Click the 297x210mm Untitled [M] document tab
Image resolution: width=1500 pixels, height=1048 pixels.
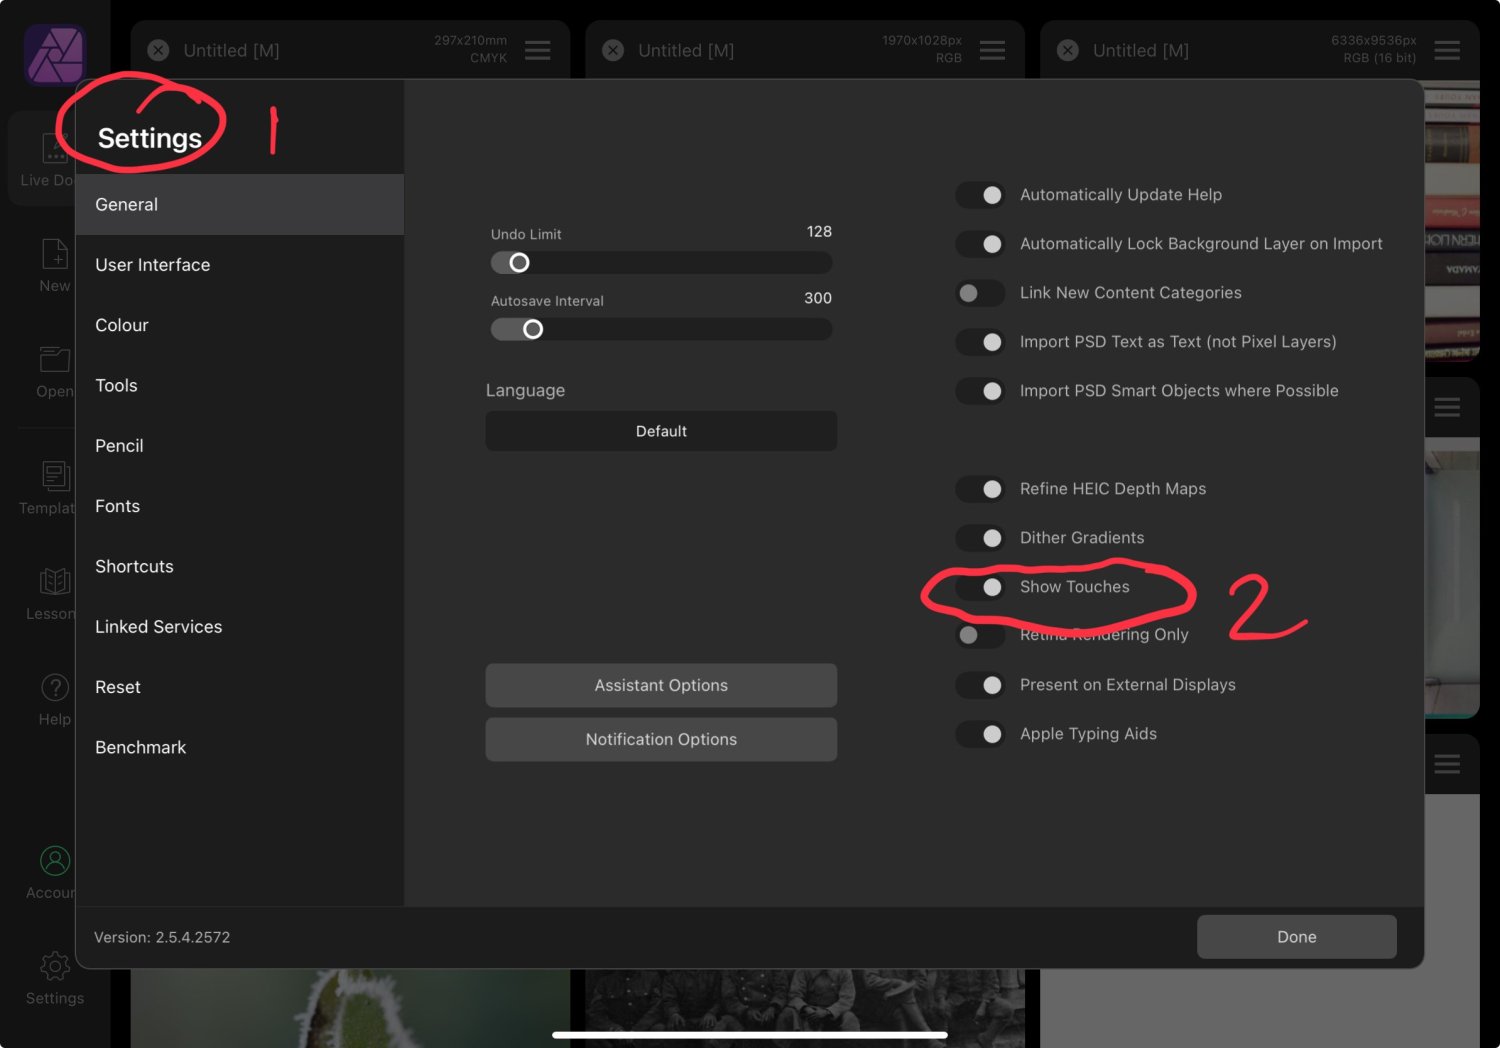(x=350, y=50)
